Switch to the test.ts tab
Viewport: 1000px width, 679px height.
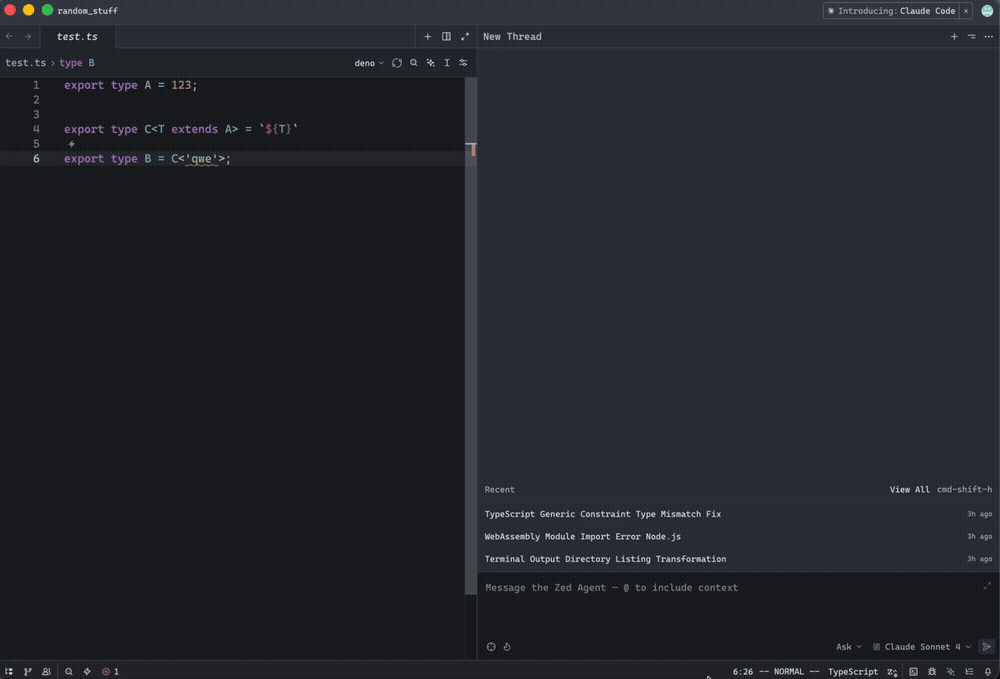(77, 36)
